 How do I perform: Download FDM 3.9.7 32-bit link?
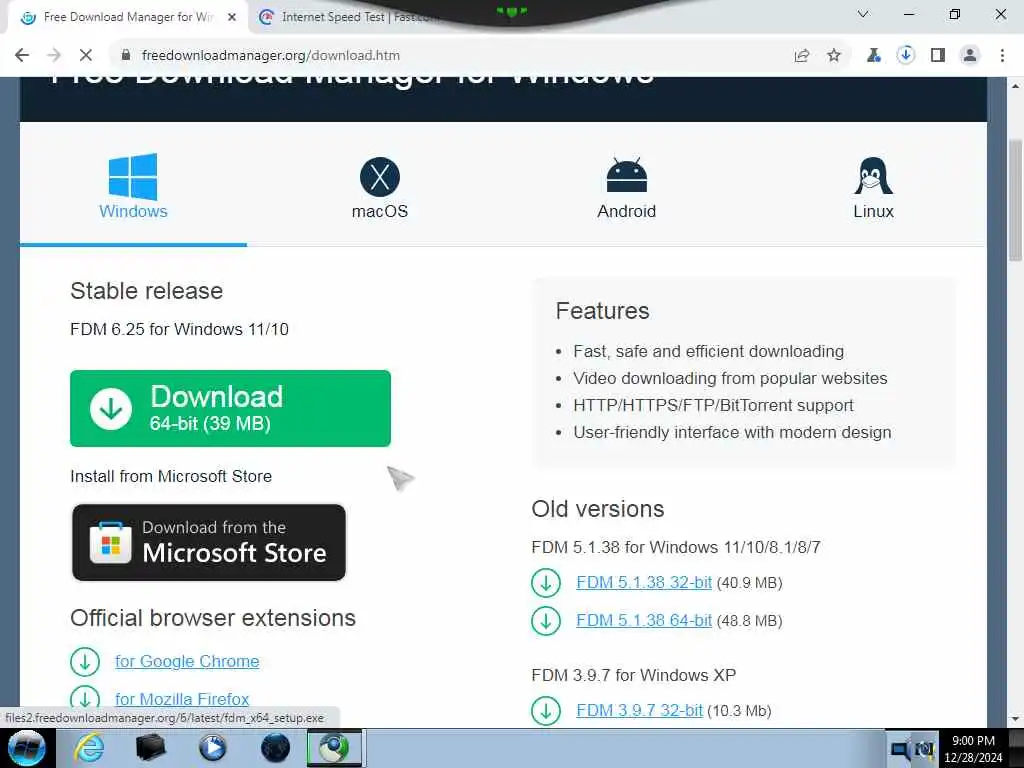point(639,711)
